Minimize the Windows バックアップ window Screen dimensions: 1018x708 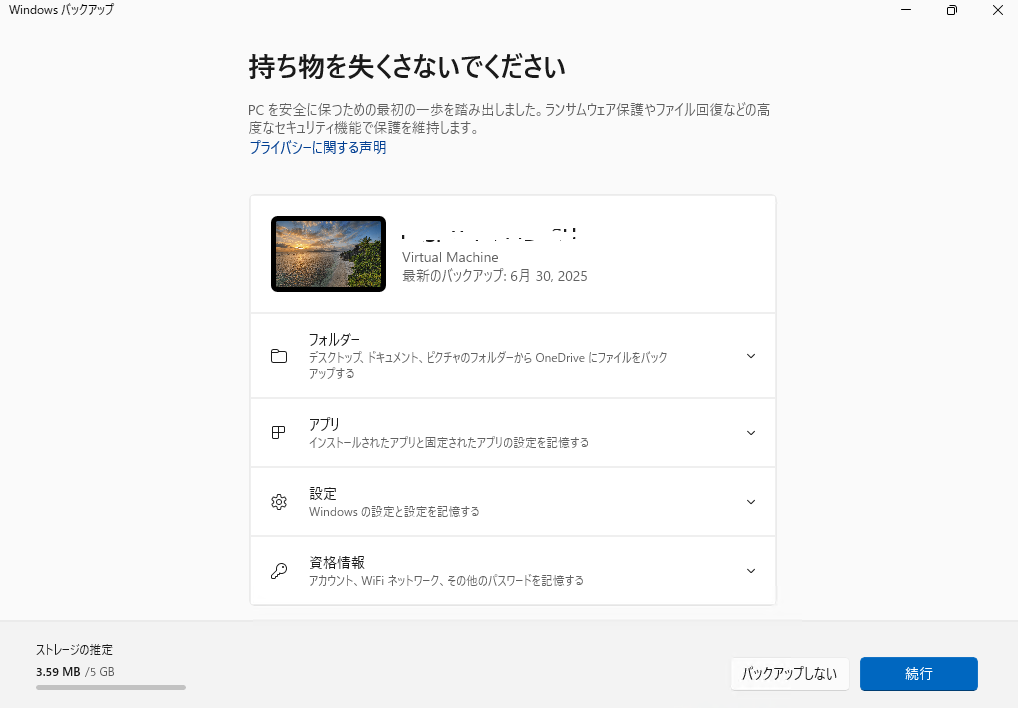click(906, 10)
